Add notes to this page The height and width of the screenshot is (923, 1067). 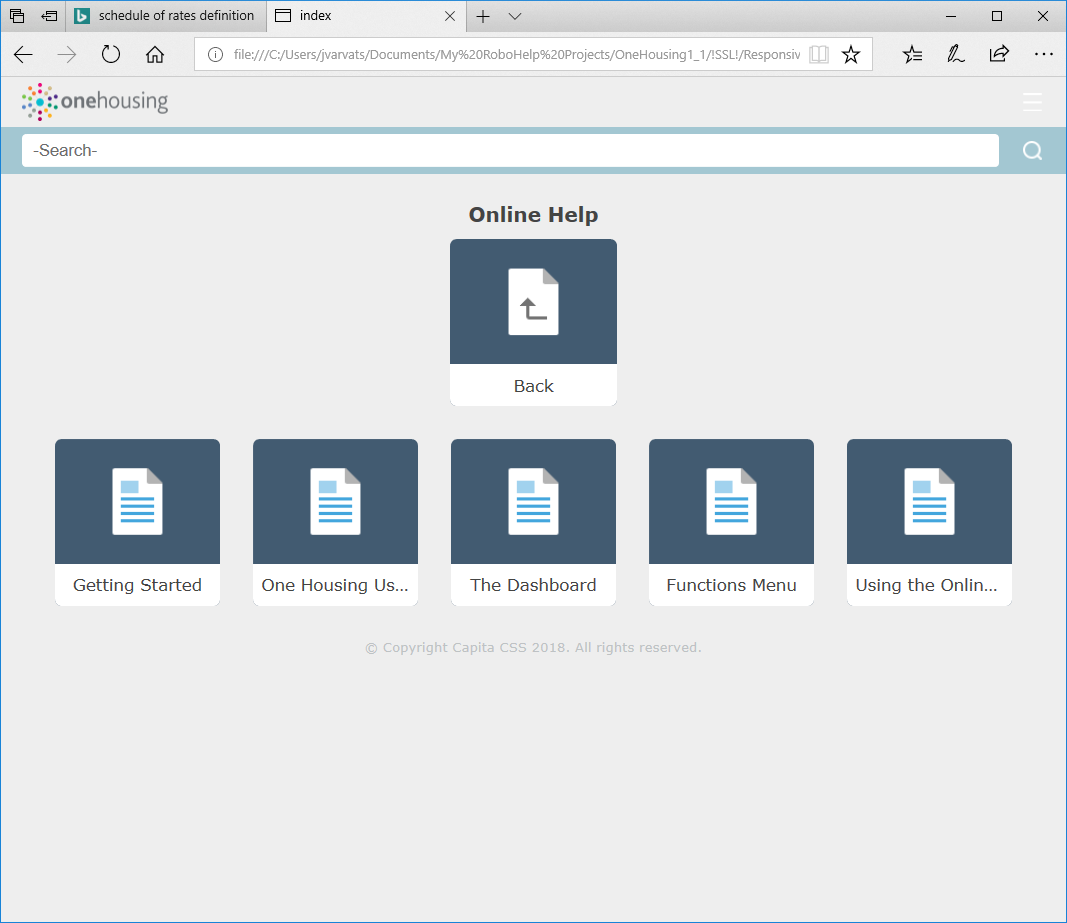point(956,54)
